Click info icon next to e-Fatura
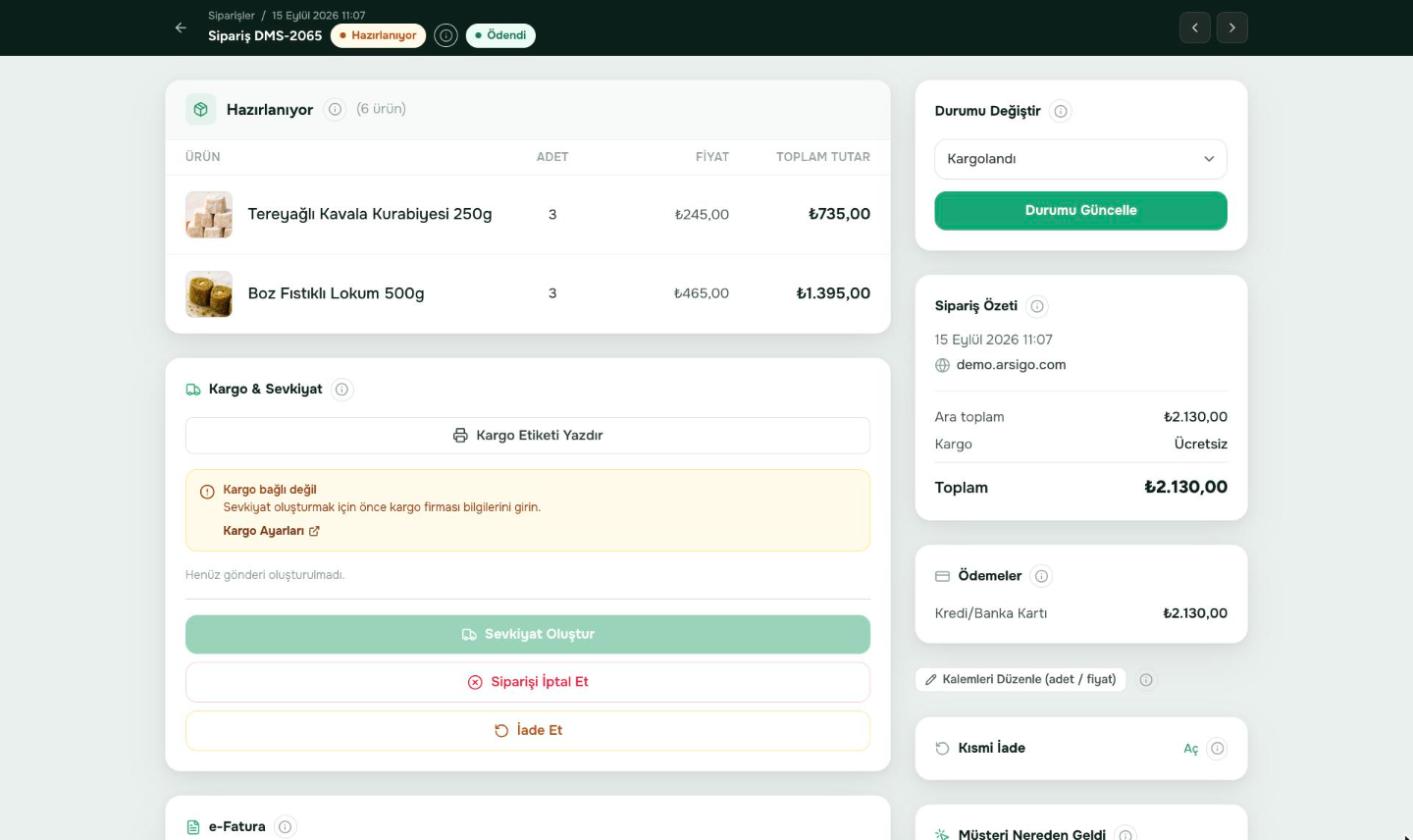Screen dimensions: 1413x840 [x=285, y=827]
